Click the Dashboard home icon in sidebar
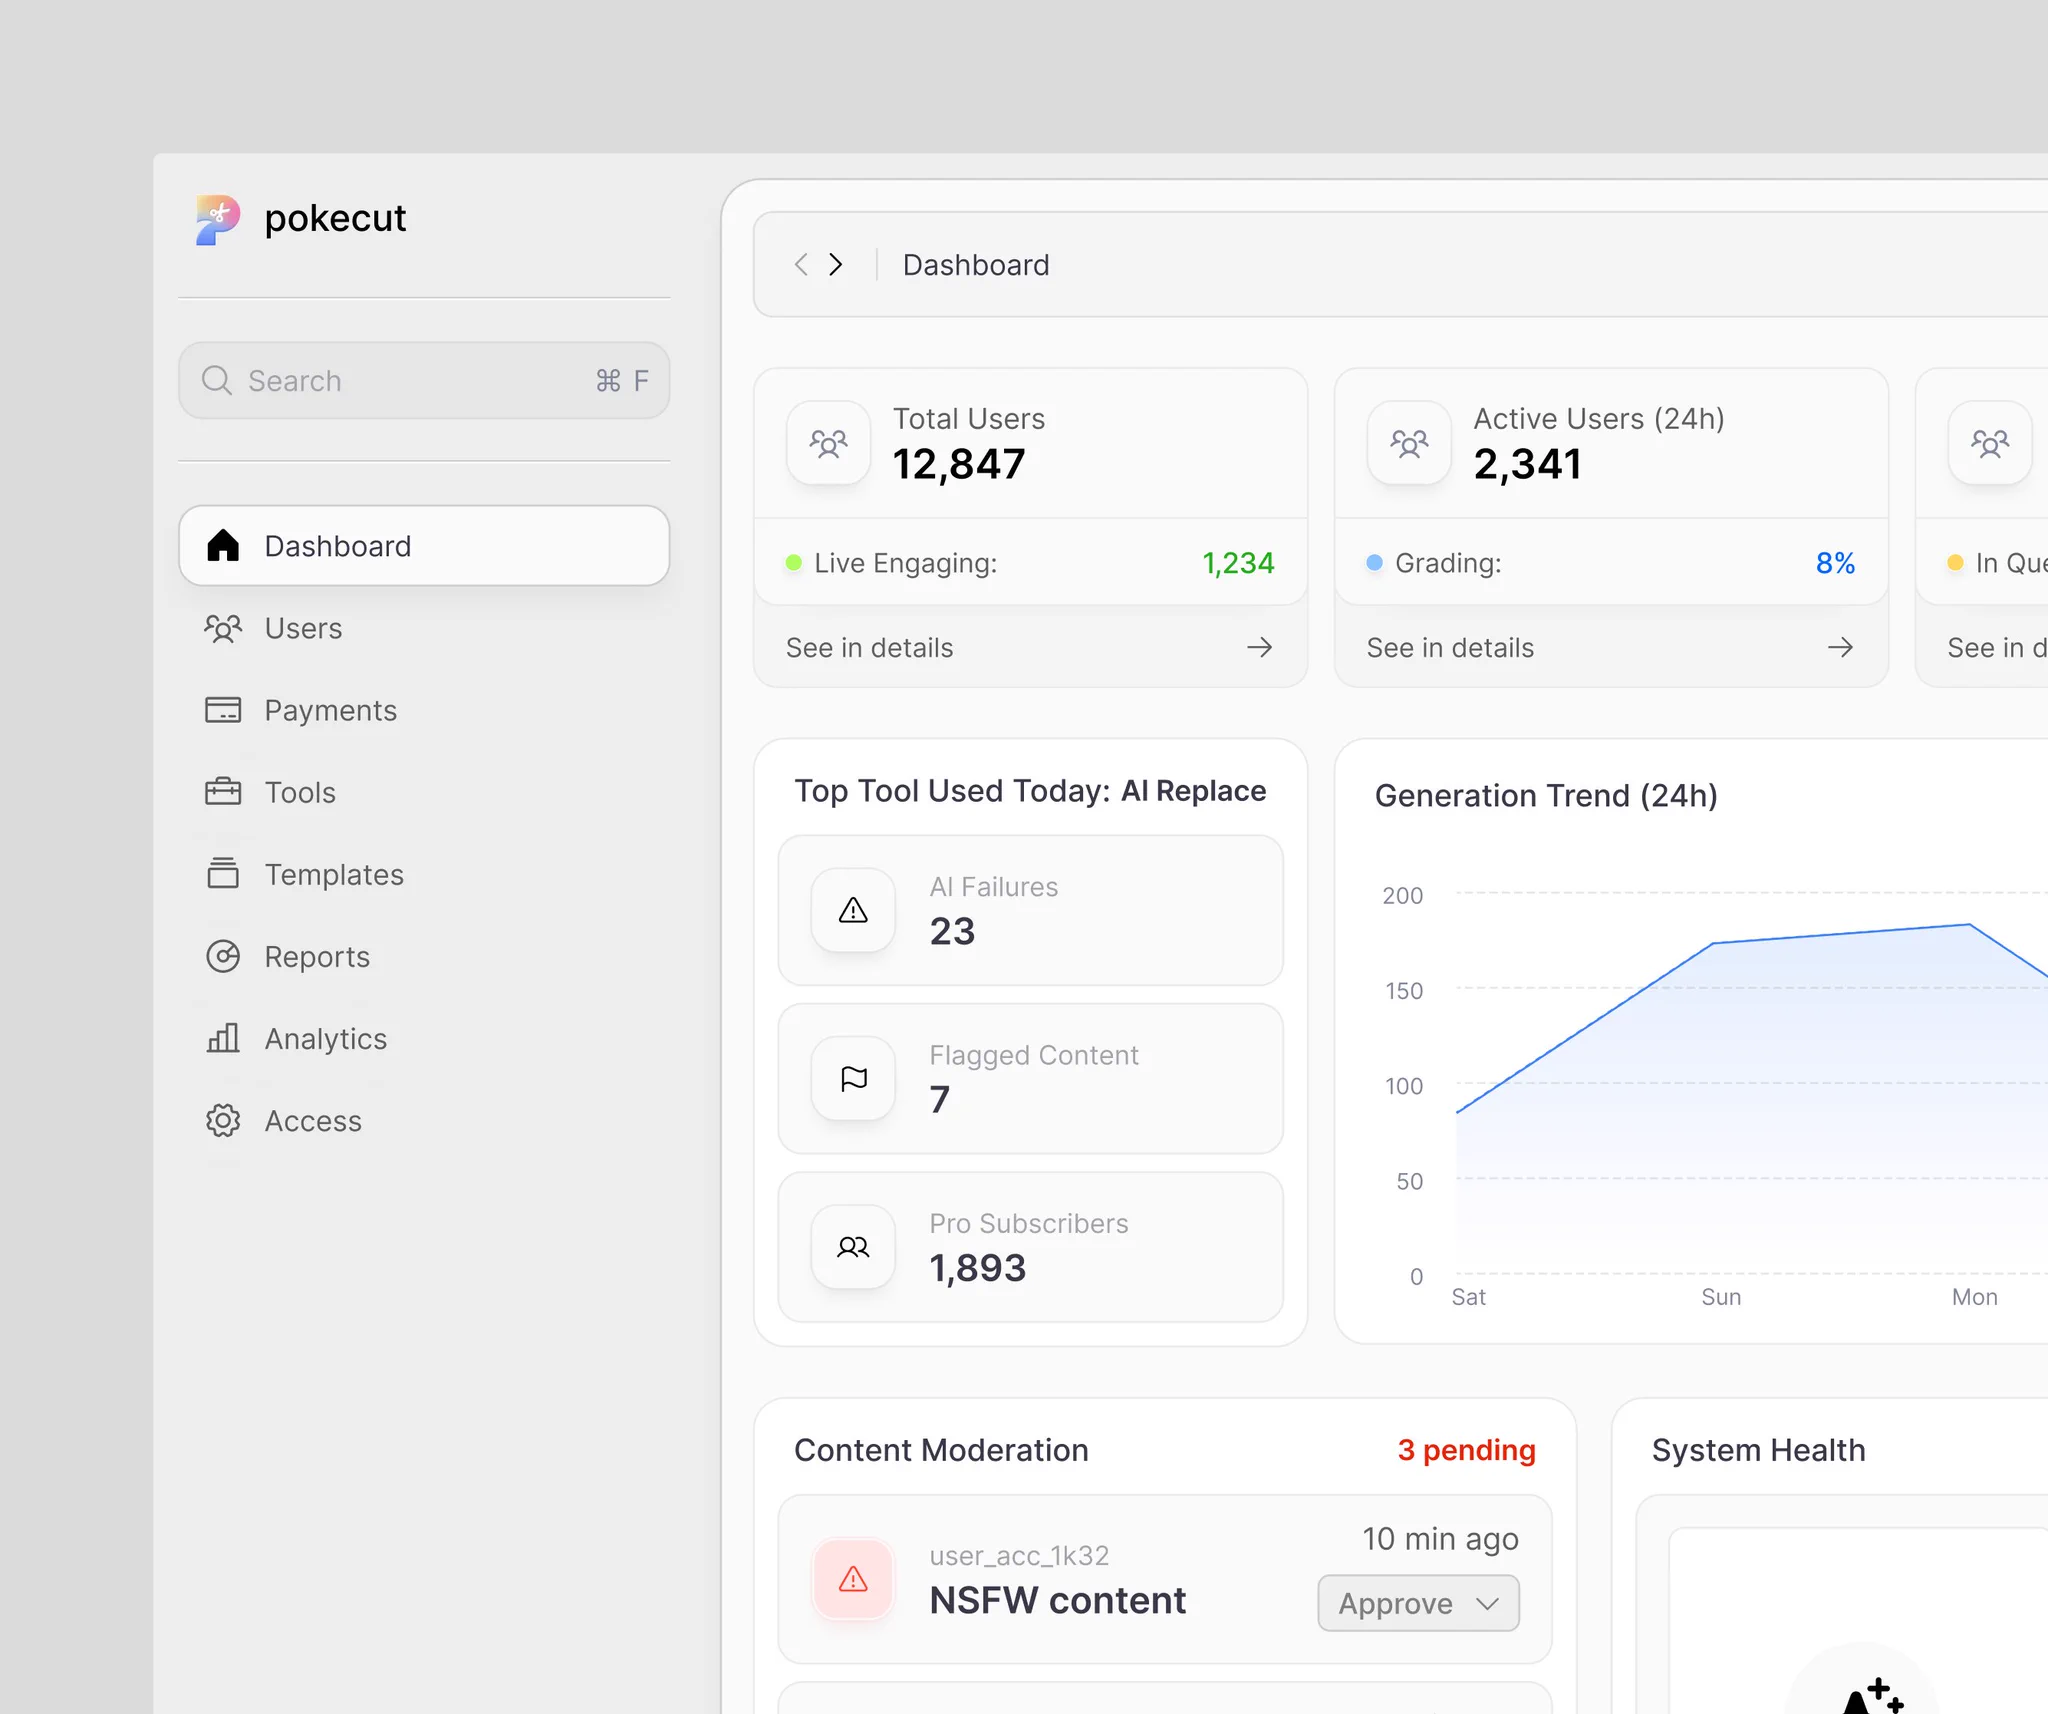Viewport: 2048px width, 1714px height. [223, 545]
